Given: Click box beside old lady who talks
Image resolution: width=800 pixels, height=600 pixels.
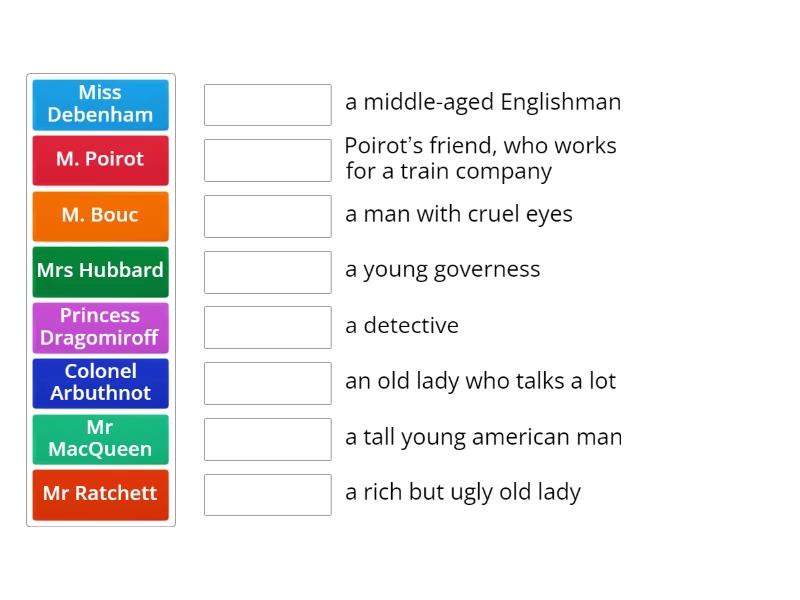Looking at the screenshot, I should coord(267,383).
